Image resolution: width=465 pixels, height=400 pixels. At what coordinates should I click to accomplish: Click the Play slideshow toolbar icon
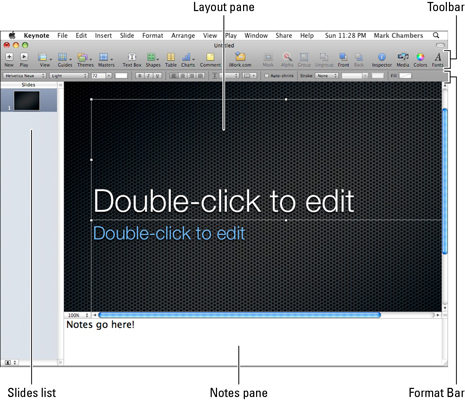(24, 57)
